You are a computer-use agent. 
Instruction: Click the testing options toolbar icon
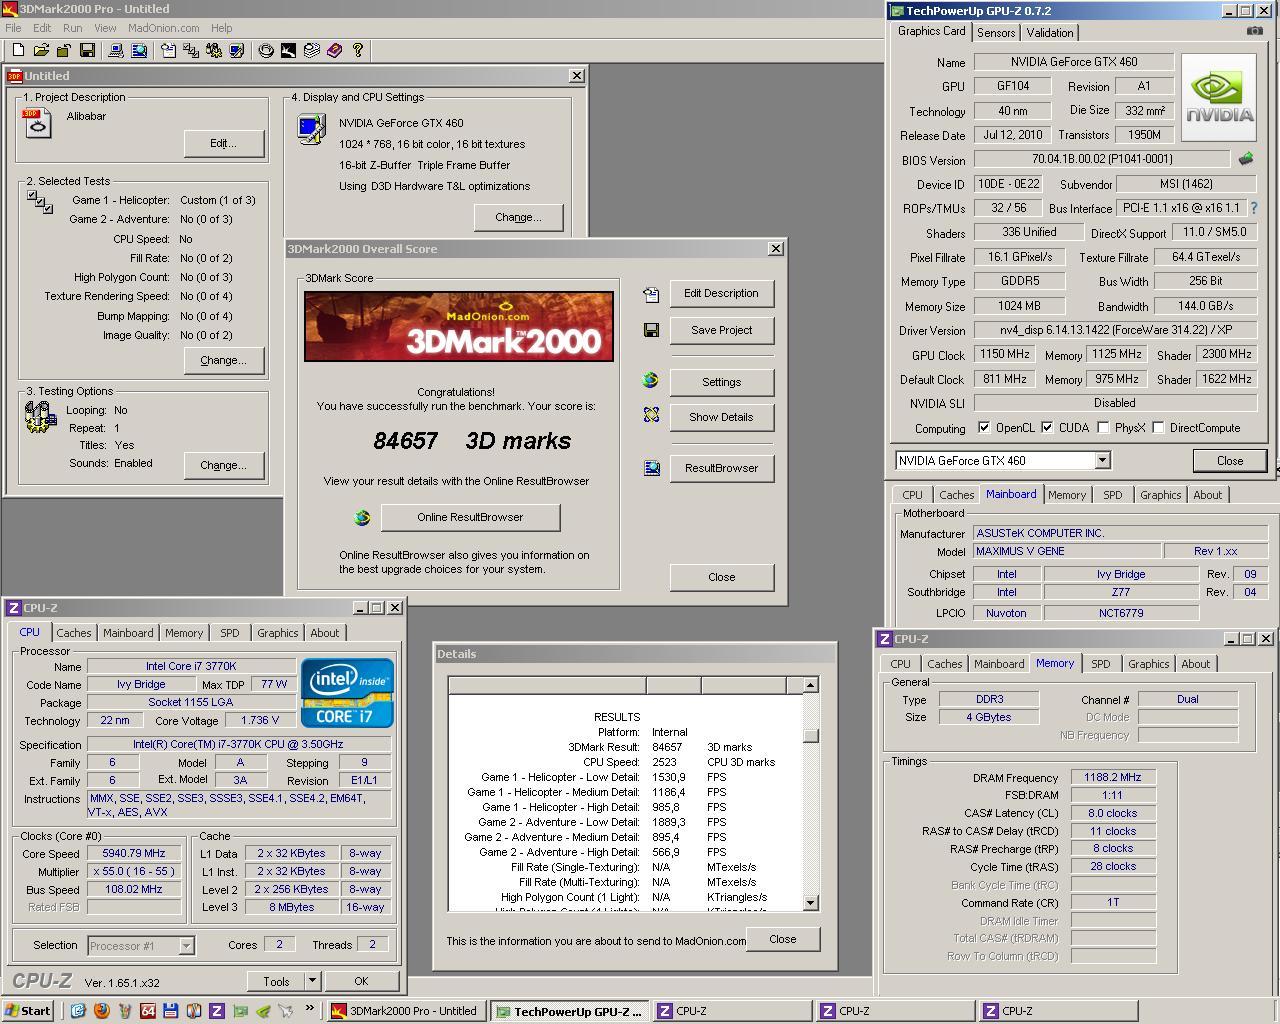tap(214, 50)
